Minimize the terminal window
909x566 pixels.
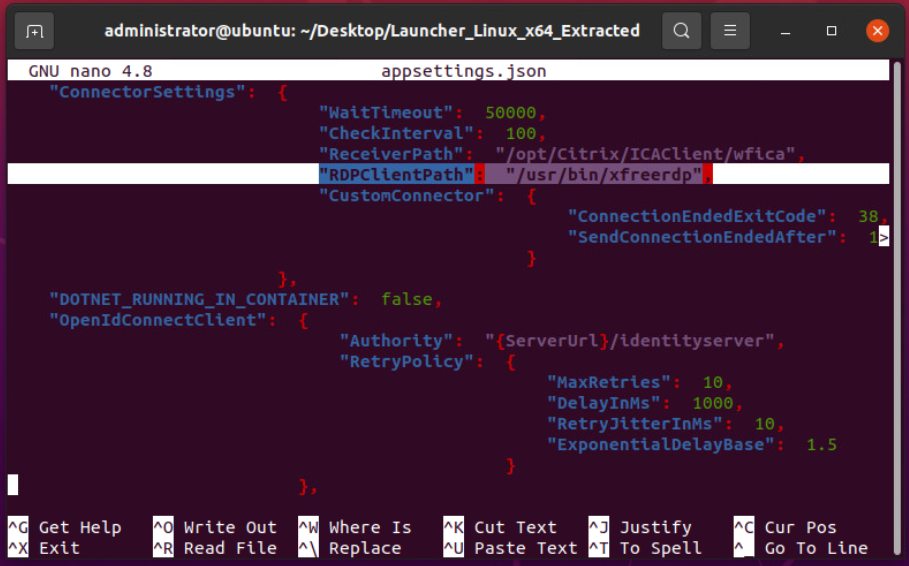coord(787,31)
